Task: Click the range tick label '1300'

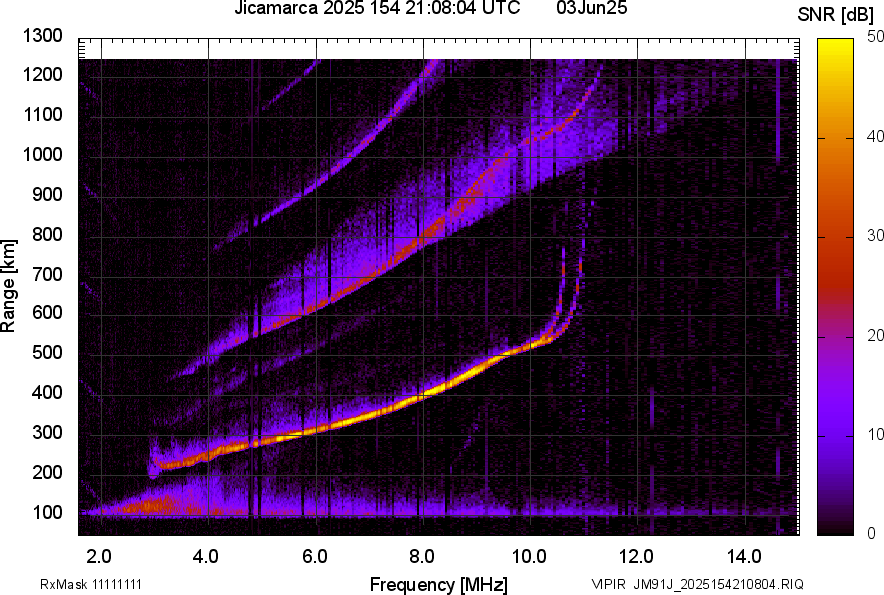Action: click(x=43, y=36)
